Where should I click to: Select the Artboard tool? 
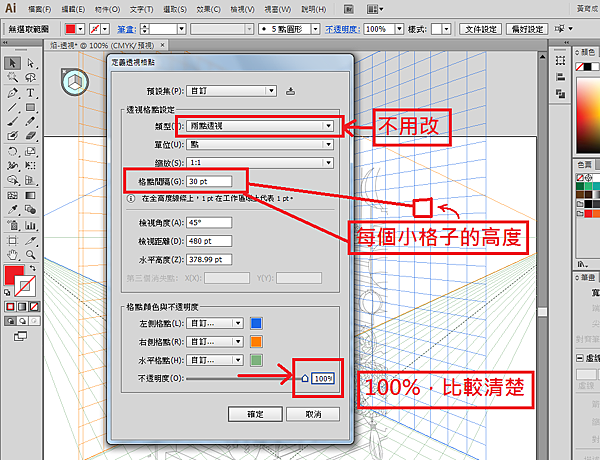click(12, 240)
